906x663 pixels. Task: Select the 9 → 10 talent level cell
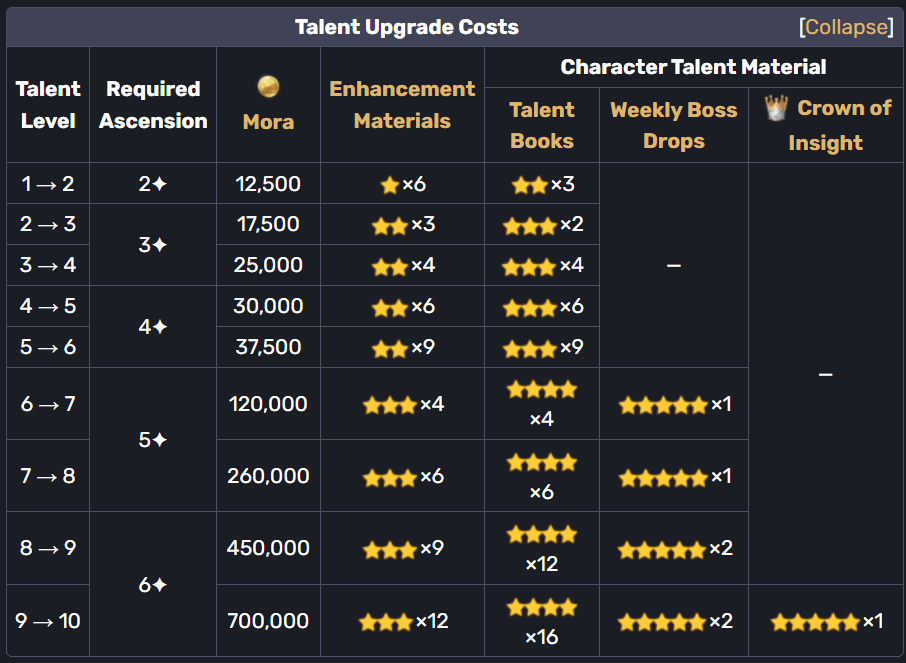48,620
